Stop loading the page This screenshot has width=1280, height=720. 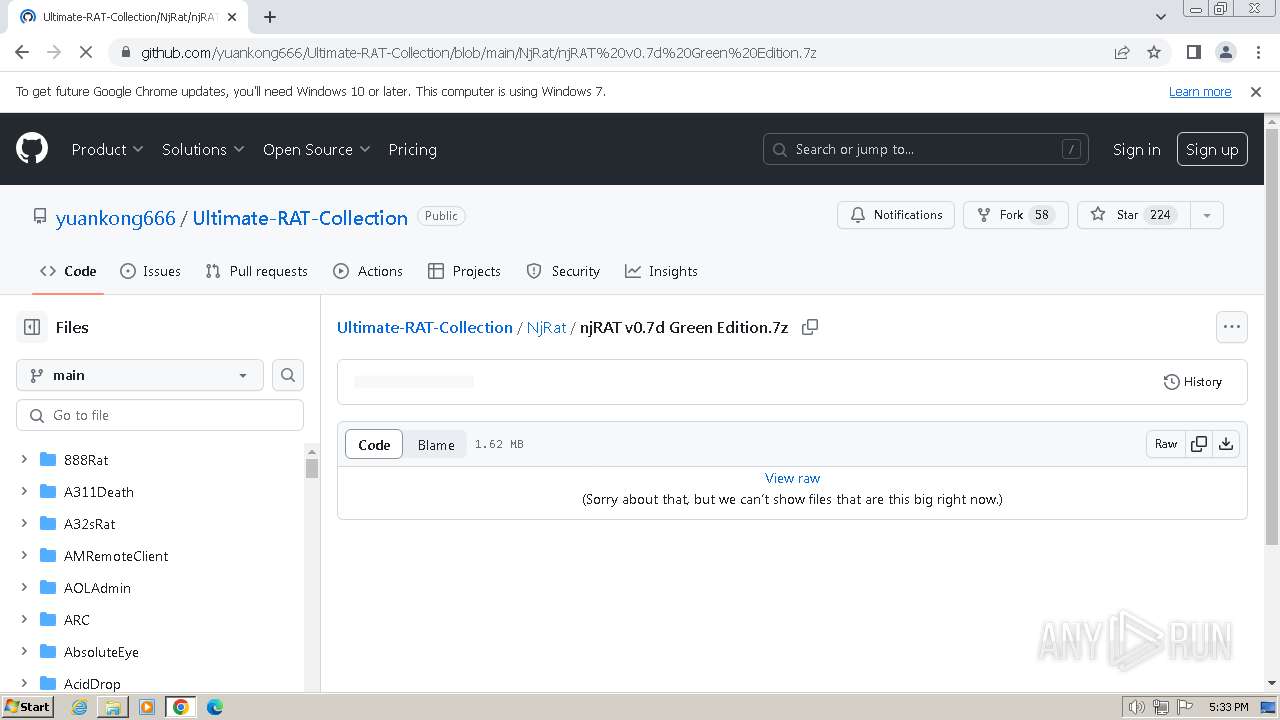(86, 52)
